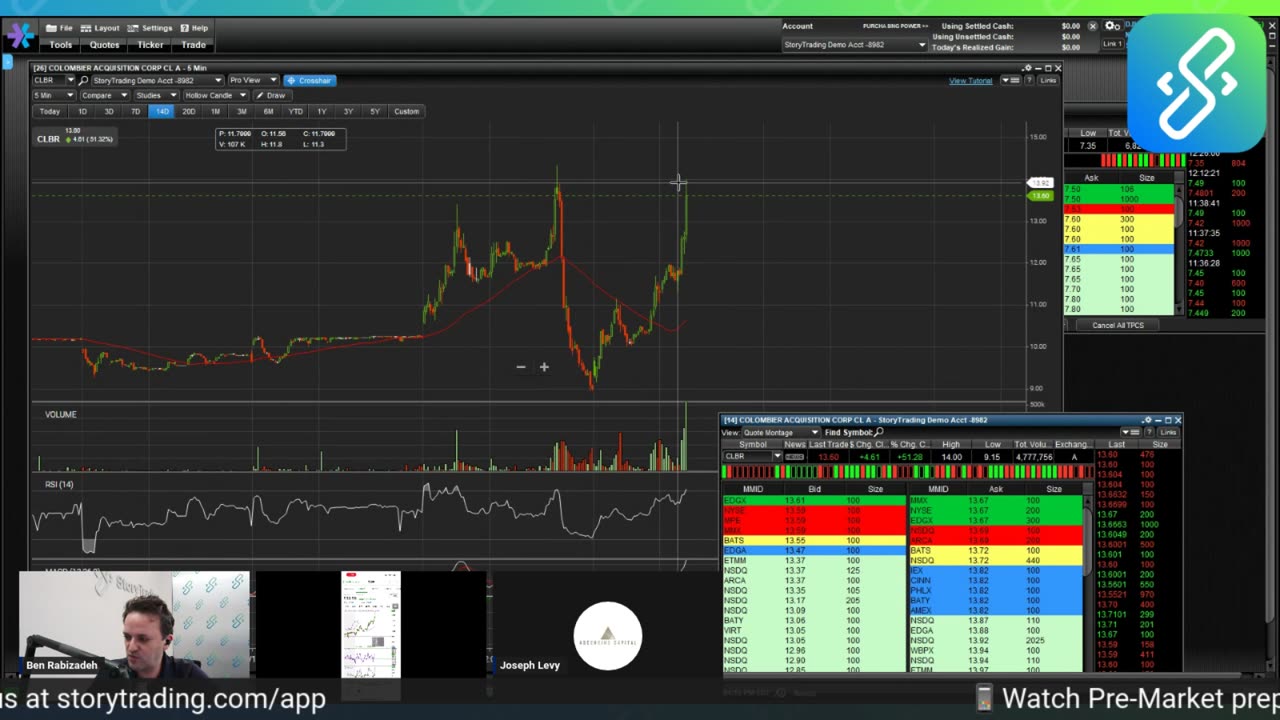
Task: Open the Hollow Candle chart type dropdown
Action: pos(214,95)
